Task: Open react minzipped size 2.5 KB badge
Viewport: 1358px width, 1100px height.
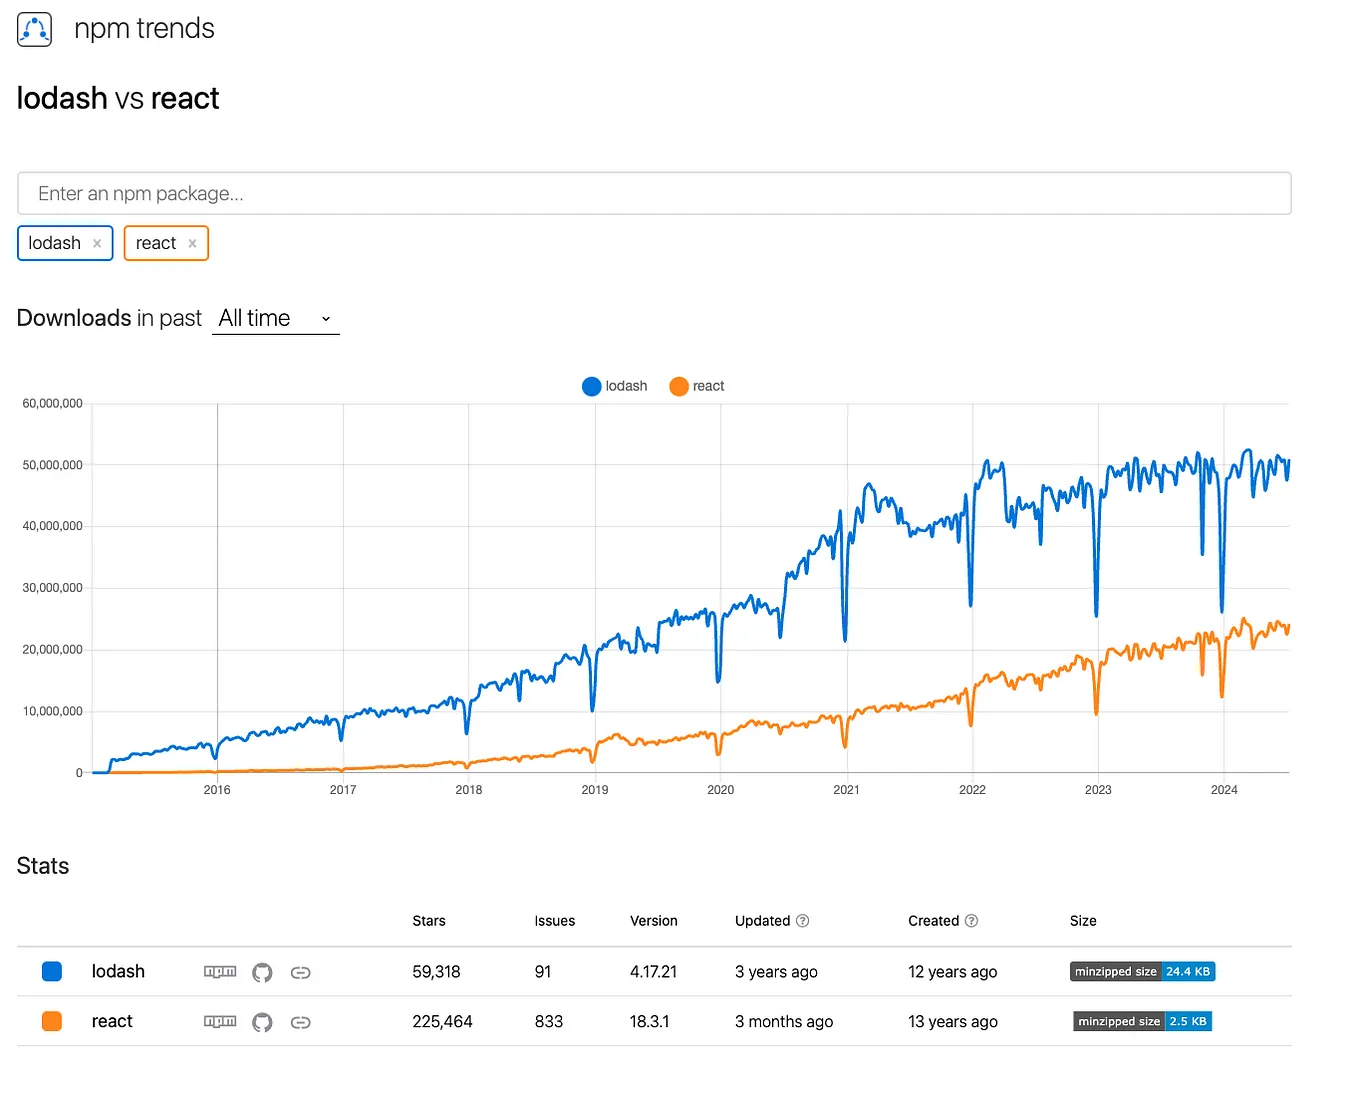Action: (x=1142, y=1021)
